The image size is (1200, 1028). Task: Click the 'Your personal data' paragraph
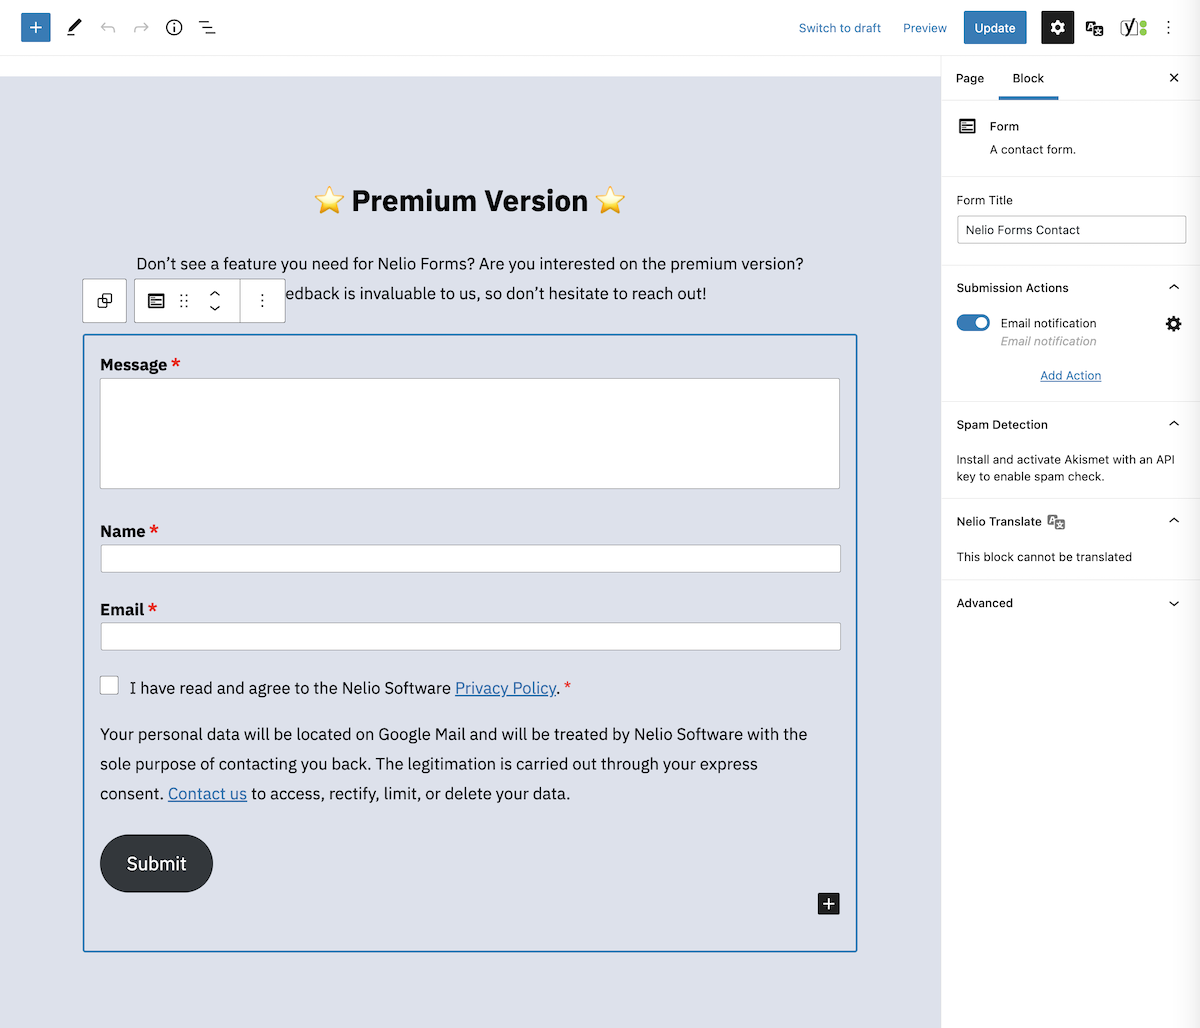pos(454,764)
